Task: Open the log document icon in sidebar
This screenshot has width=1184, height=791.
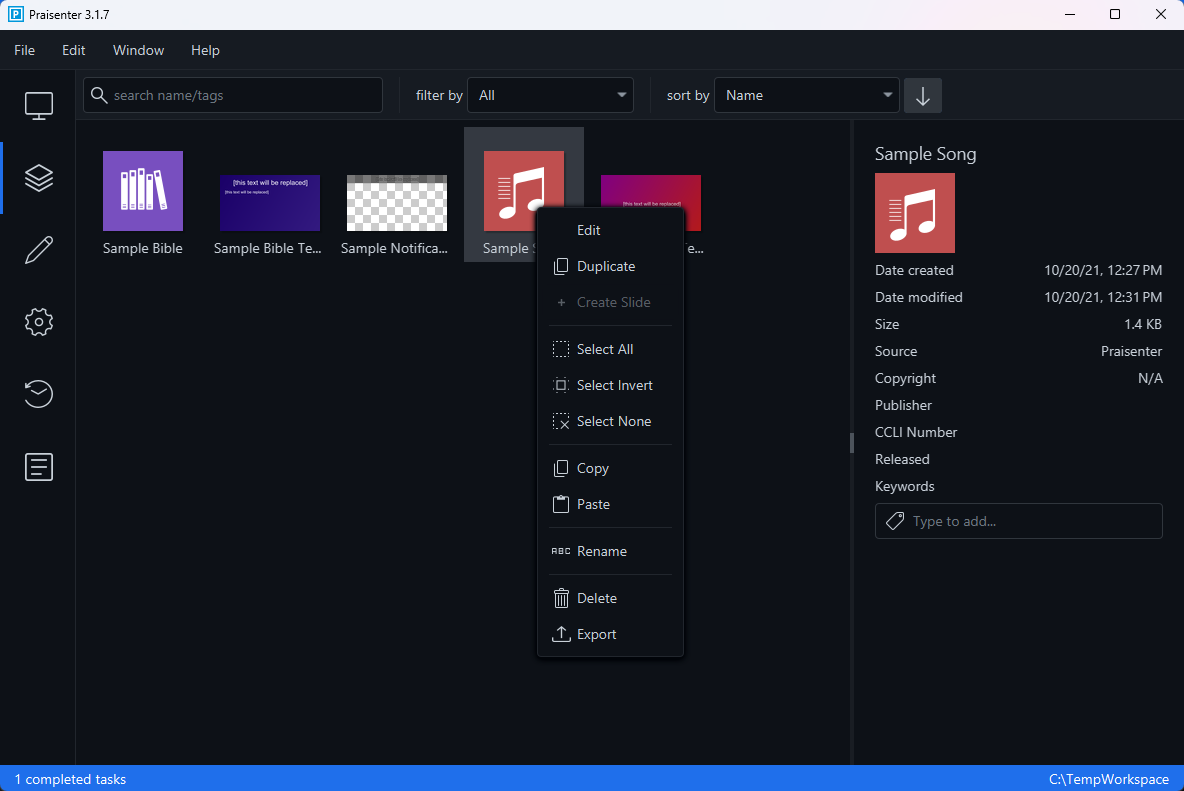Action: 38,467
